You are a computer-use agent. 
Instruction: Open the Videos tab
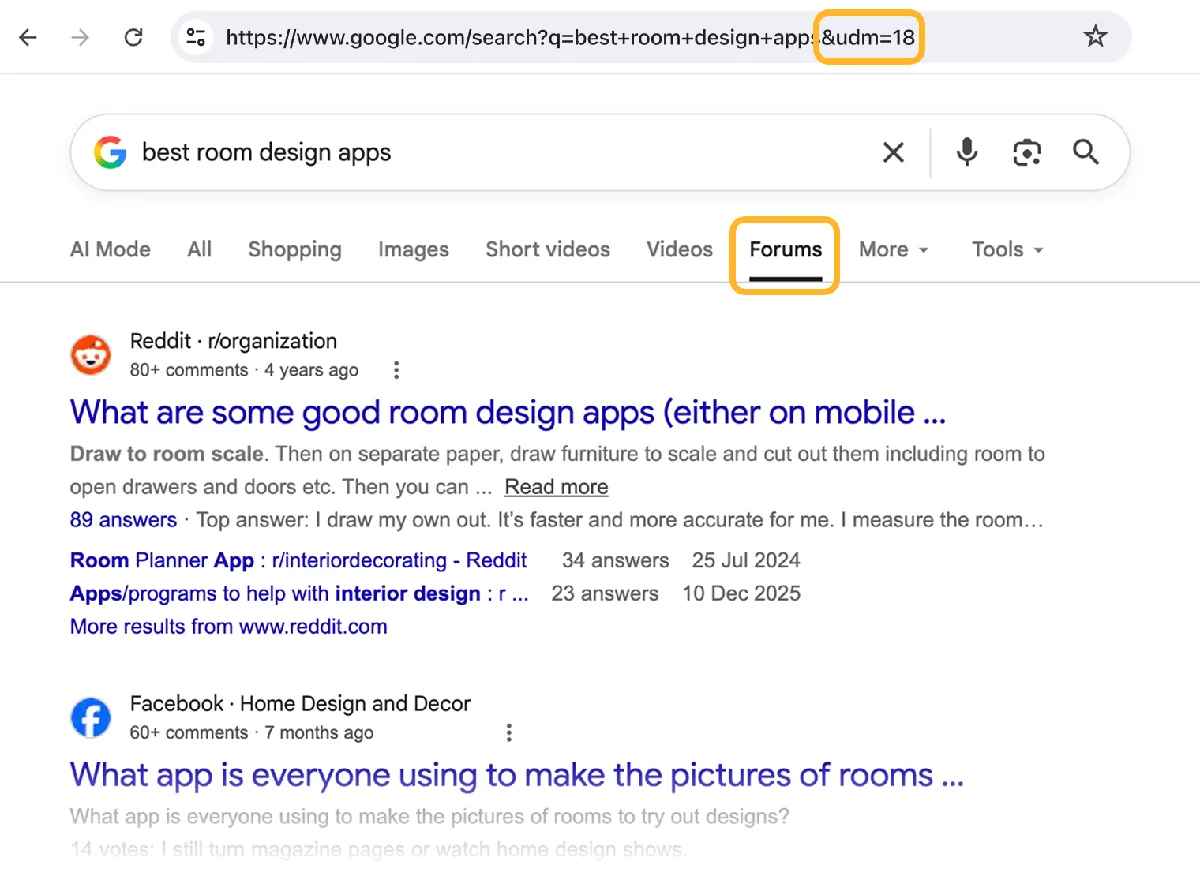pos(680,250)
